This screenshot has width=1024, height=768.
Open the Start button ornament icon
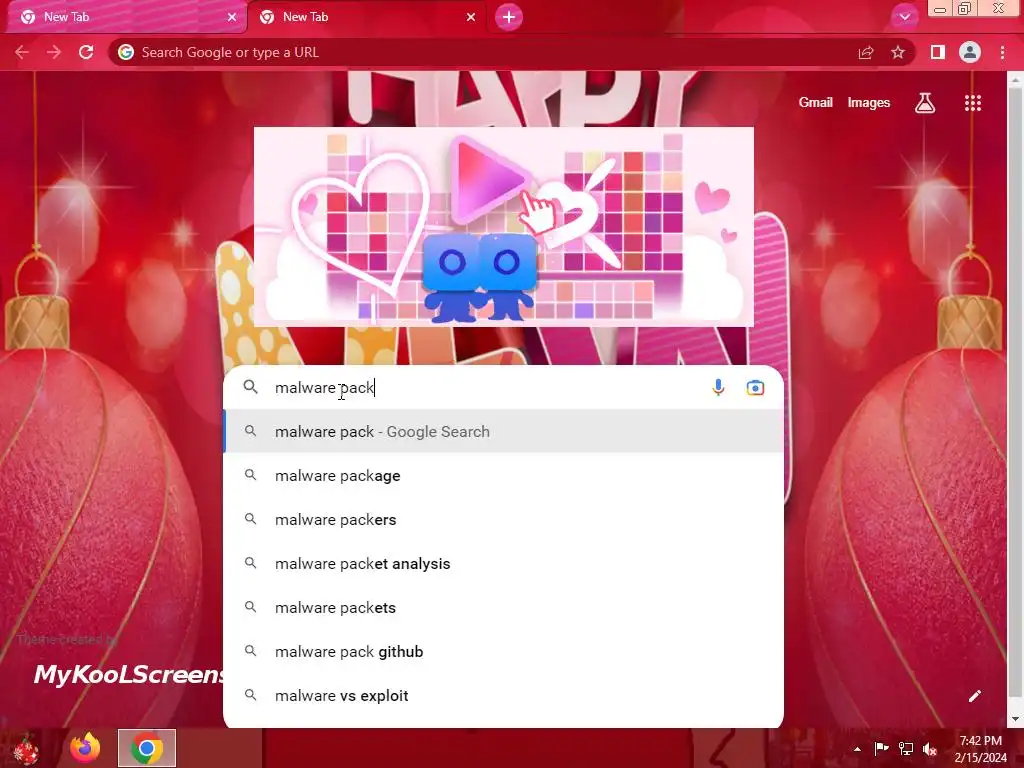click(x=26, y=749)
